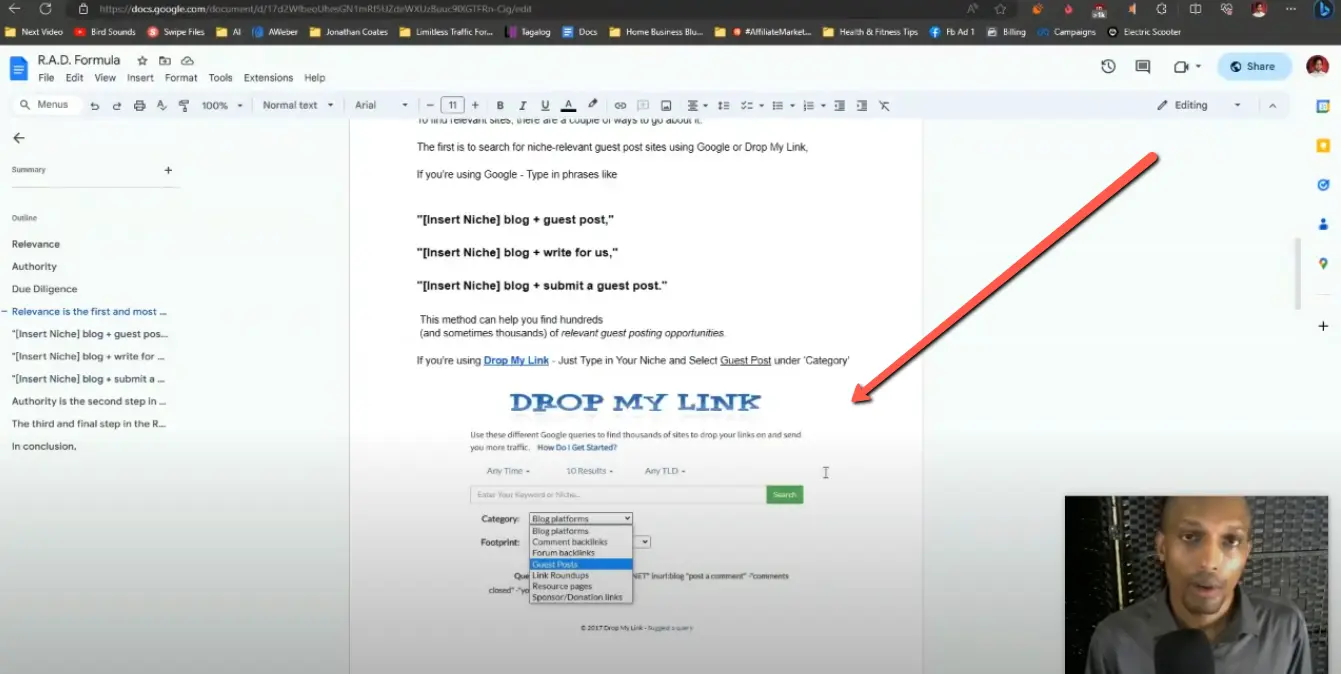Click the print icon in toolbar

click(x=139, y=105)
